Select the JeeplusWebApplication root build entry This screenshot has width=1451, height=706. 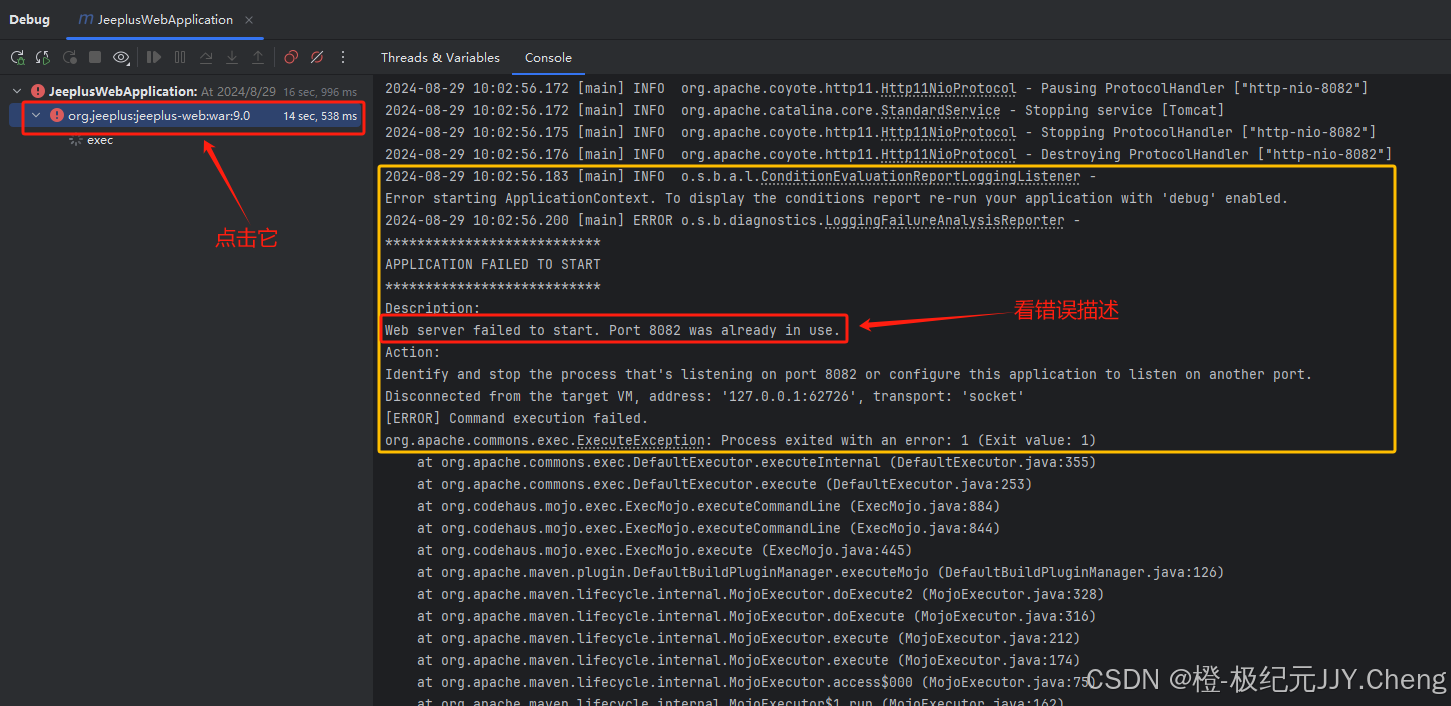[123, 91]
